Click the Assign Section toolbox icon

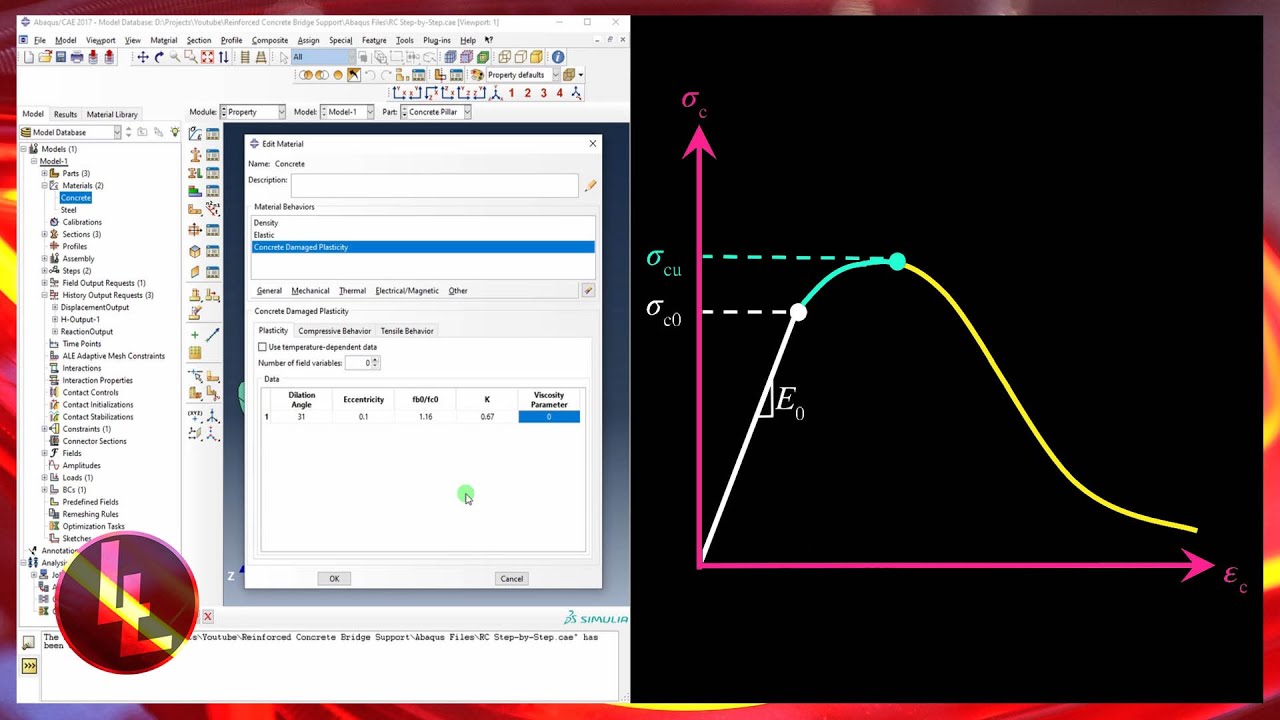click(x=195, y=173)
